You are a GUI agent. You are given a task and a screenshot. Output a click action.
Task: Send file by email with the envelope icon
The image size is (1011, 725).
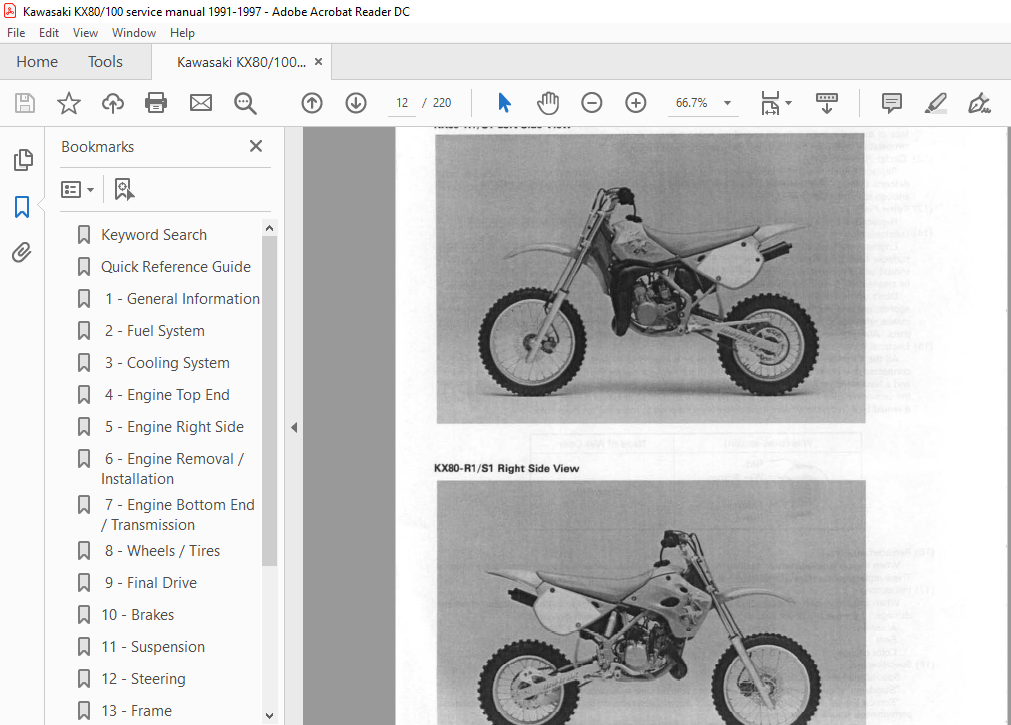click(201, 103)
